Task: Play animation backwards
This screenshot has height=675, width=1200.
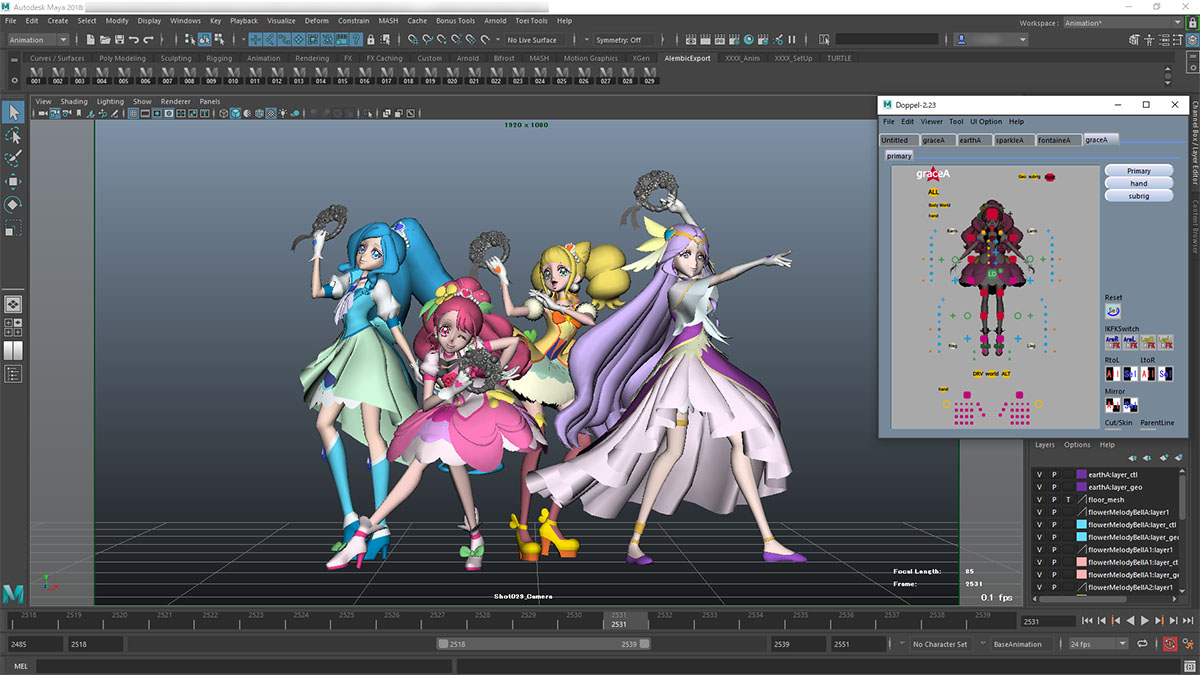Action: (x=1131, y=621)
